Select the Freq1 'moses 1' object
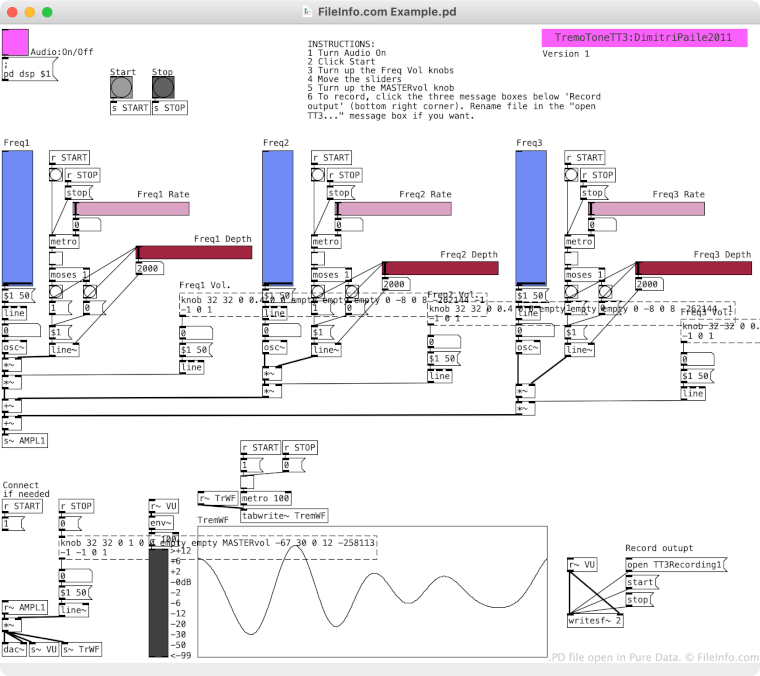Image resolution: width=760 pixels, height=676 pixels. (x=69, y=275)
